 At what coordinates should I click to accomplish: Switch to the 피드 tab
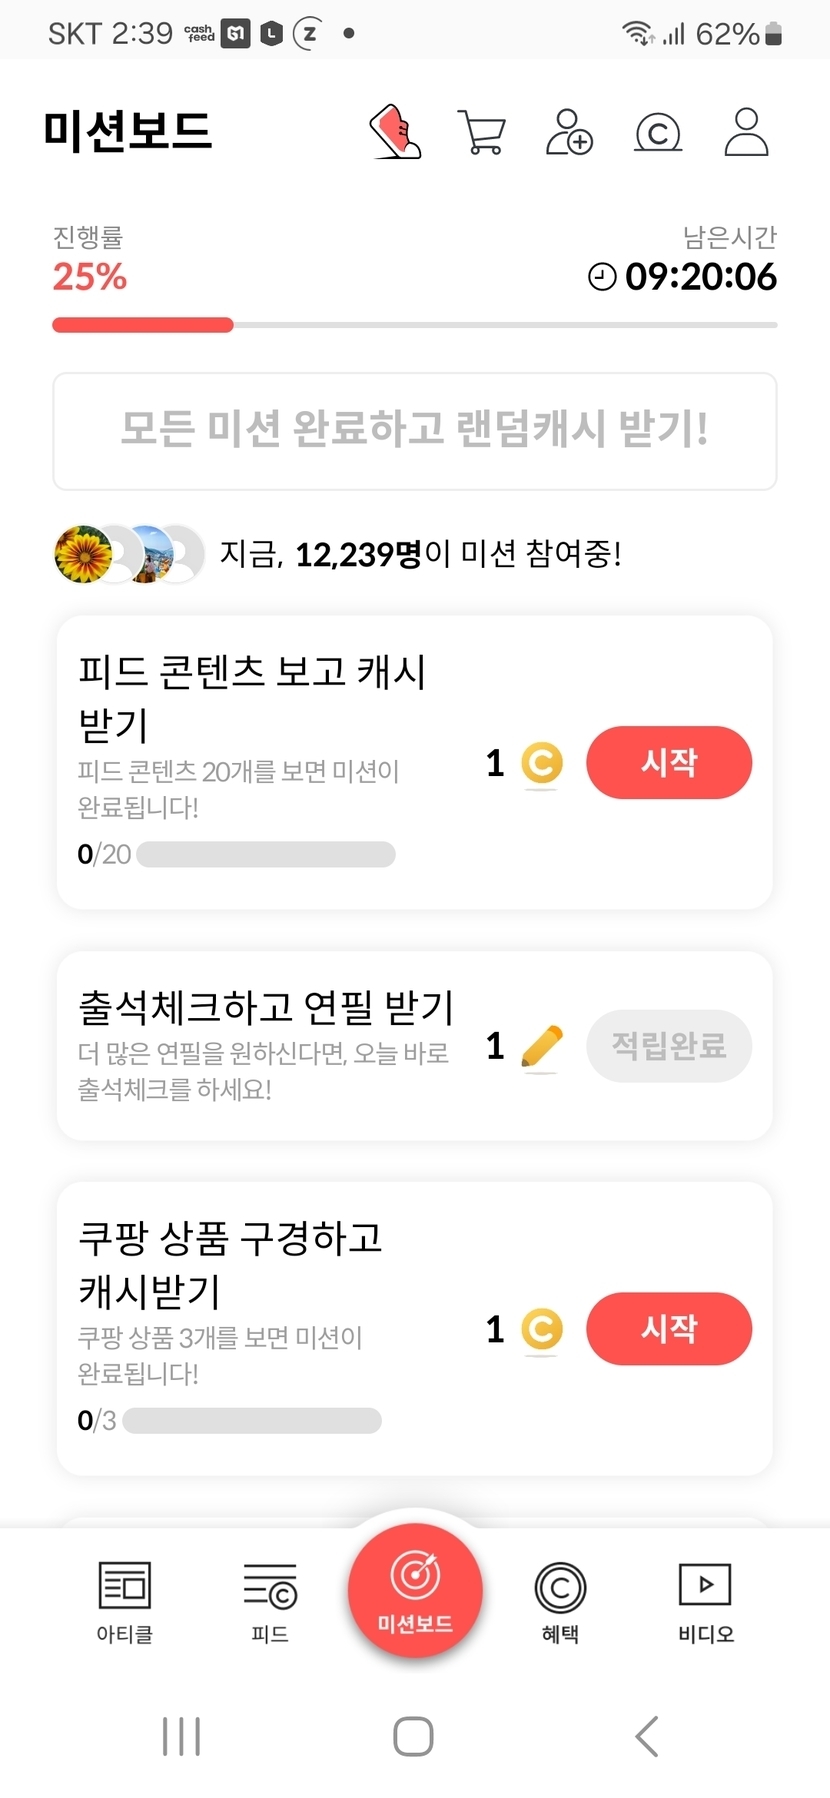[270, 1601]
